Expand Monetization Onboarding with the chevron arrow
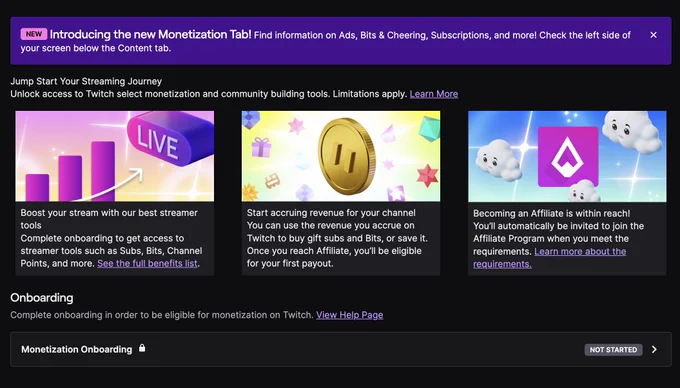The width and height of the screenshot is (680, 388). tap(654, 349)
